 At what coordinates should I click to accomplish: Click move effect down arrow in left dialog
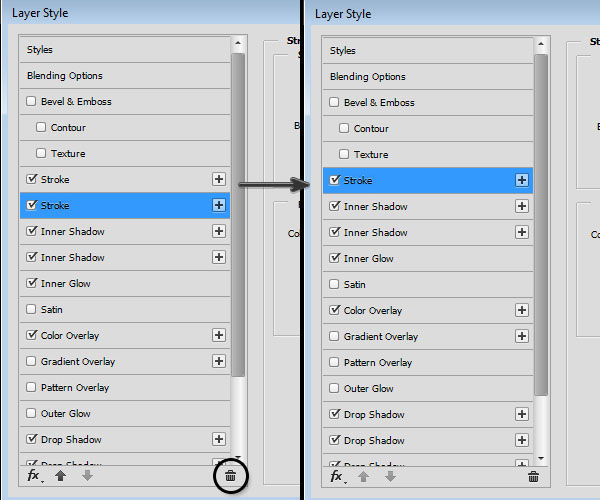click(x=87, y=476)
